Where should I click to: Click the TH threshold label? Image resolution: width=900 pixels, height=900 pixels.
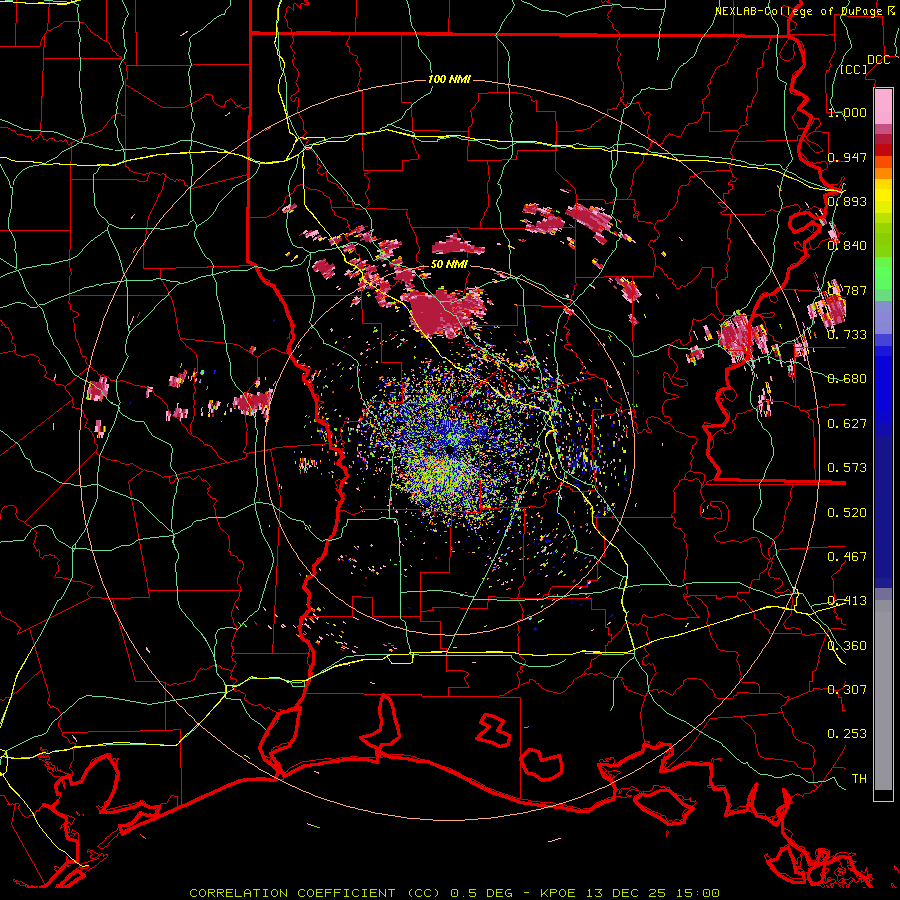click(859, 778)
